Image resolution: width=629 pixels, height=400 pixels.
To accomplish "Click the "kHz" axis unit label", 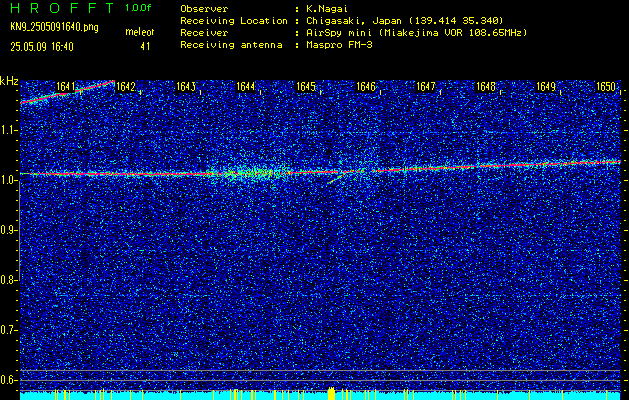I will pos(9,81).
